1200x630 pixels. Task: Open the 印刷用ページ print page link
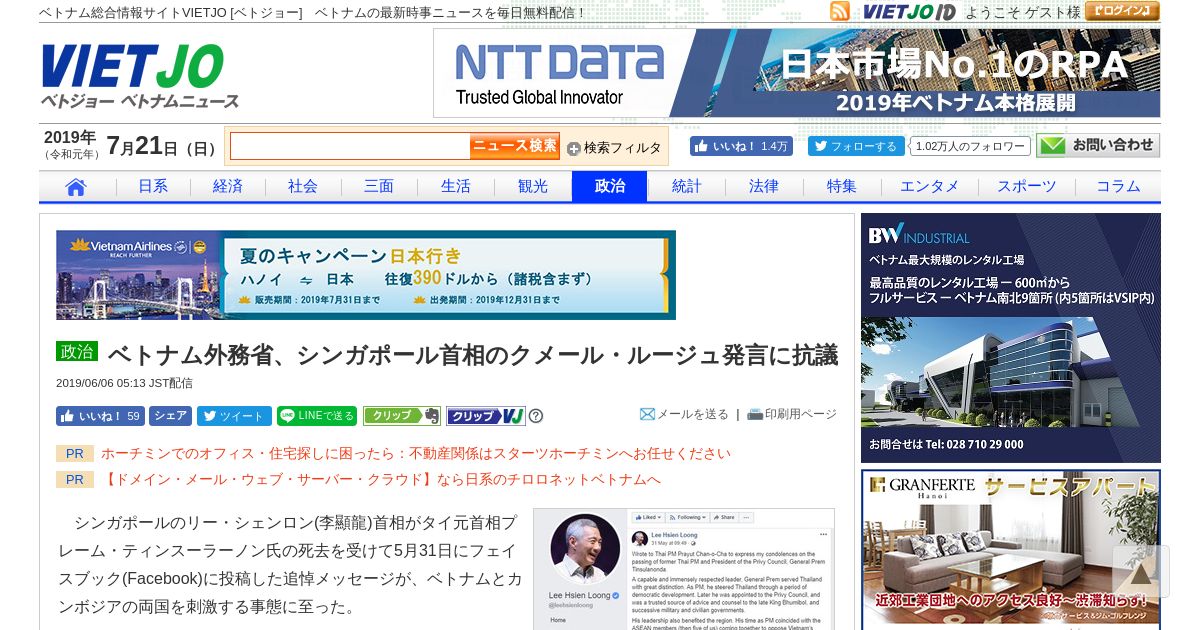point(792,414)
